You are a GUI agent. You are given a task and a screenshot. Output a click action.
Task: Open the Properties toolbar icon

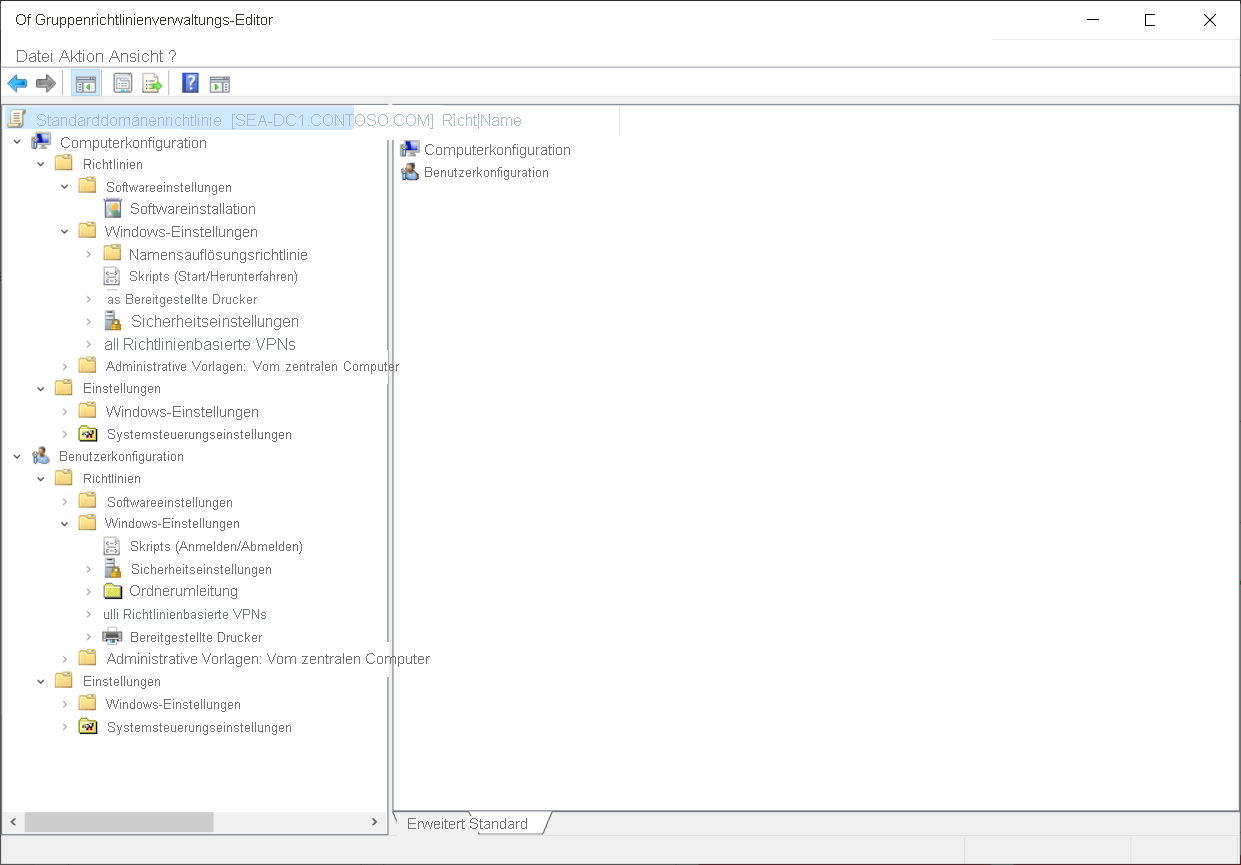tap(121, 83)
